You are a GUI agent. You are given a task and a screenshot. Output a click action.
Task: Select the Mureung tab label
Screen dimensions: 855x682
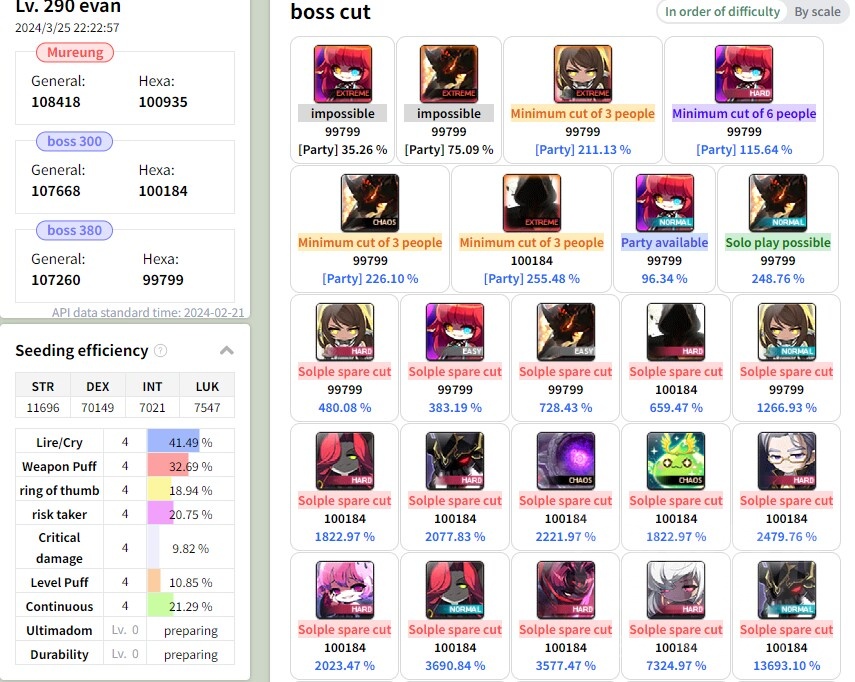[75, 52]
